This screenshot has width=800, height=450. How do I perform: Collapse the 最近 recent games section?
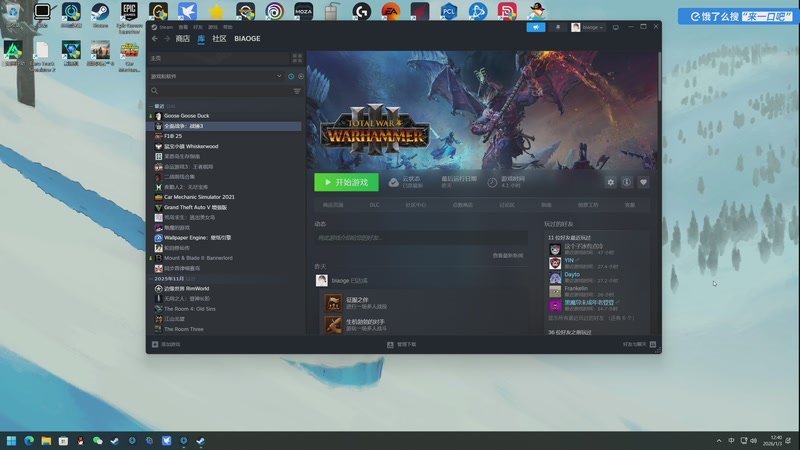[x=159, y=106]
